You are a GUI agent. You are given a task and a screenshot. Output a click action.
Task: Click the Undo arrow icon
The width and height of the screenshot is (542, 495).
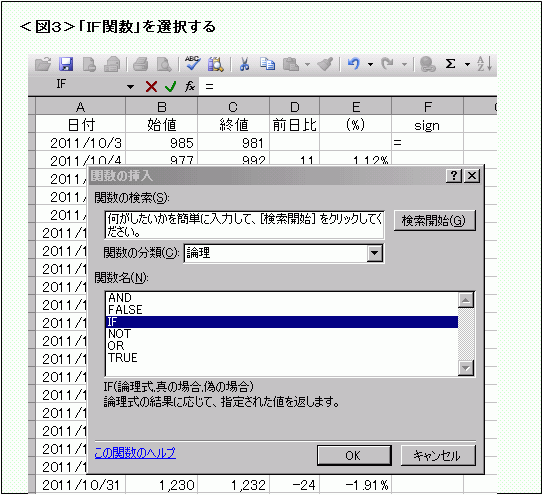coord(354,64)
